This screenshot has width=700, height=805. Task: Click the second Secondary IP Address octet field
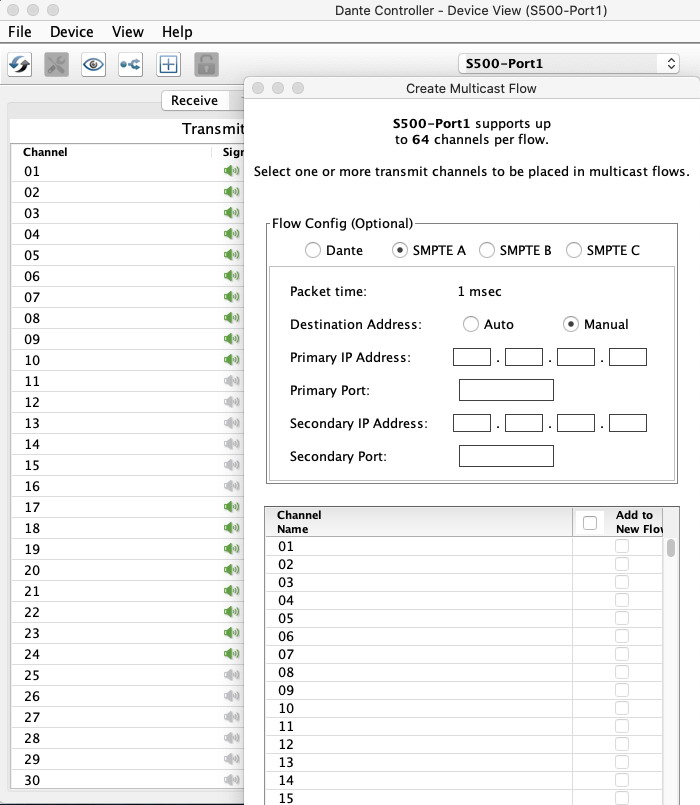[x=523, y=423]
